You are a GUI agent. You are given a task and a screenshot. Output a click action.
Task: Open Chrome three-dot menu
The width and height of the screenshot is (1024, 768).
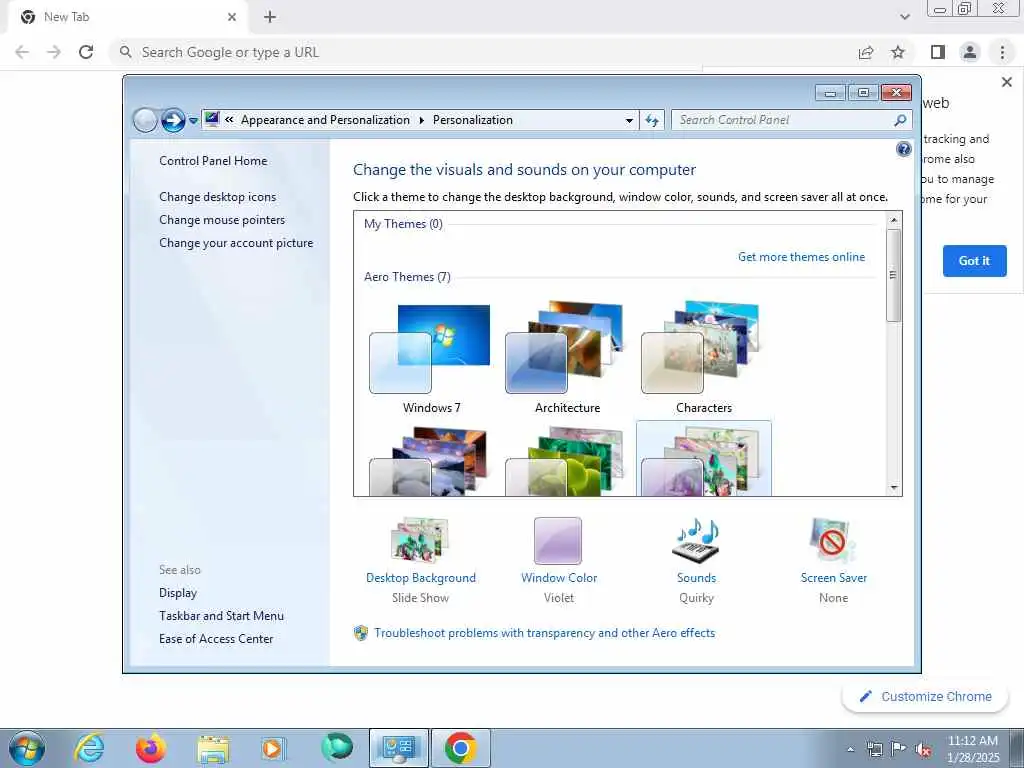tap(1002, 52)
